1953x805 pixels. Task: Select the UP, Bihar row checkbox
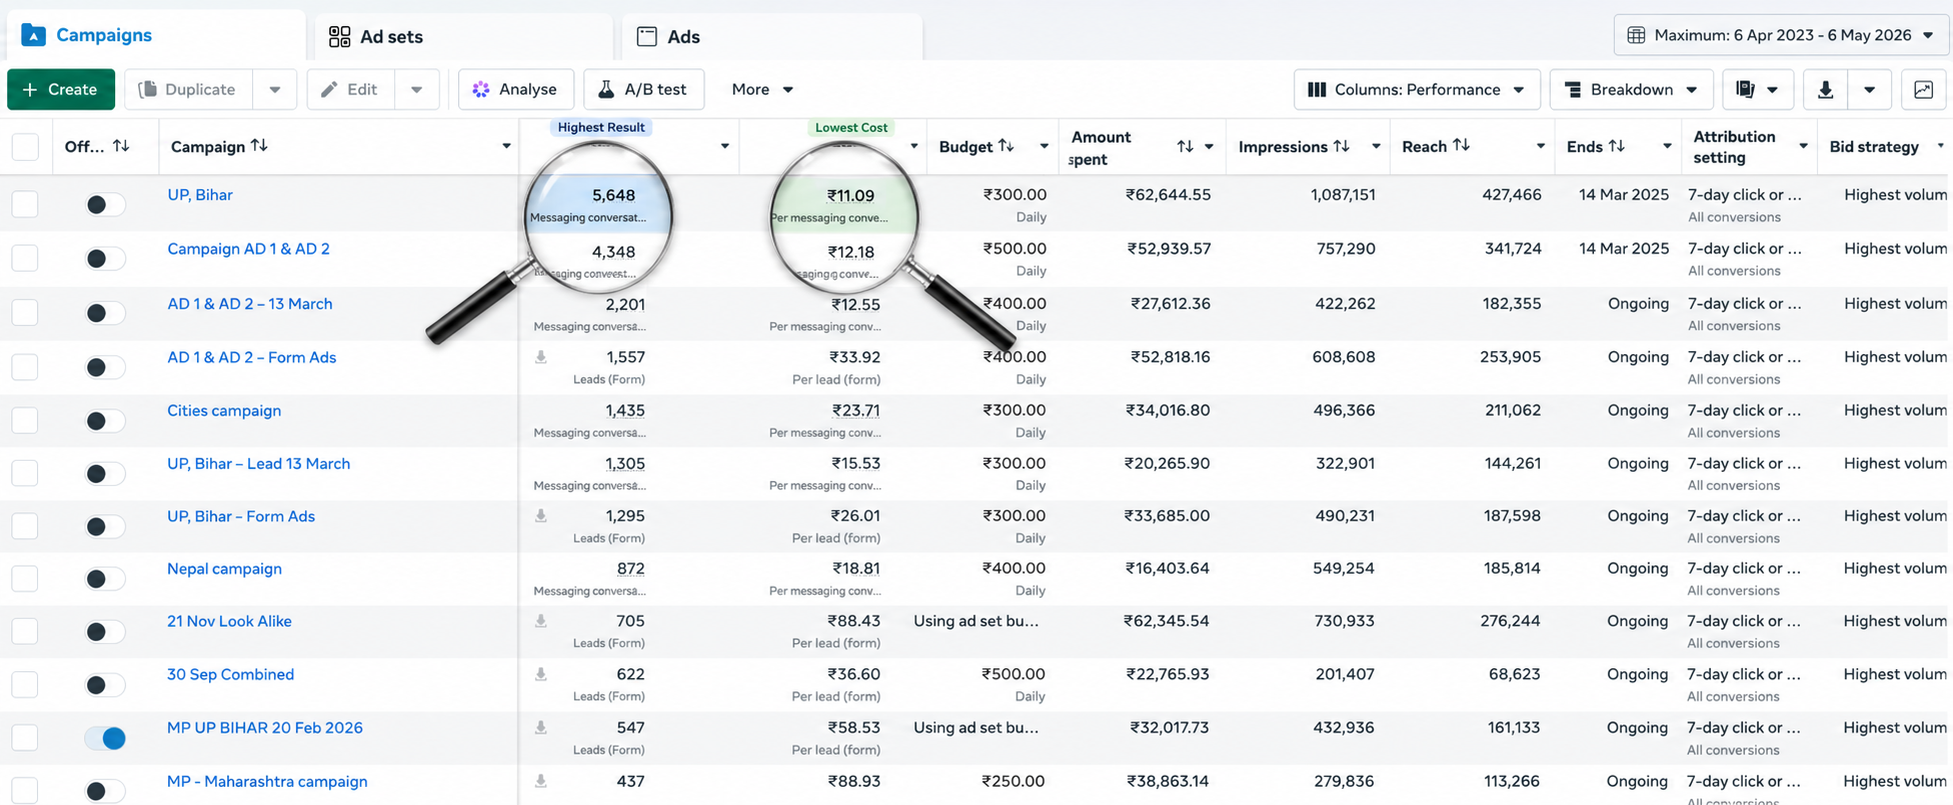25,205
